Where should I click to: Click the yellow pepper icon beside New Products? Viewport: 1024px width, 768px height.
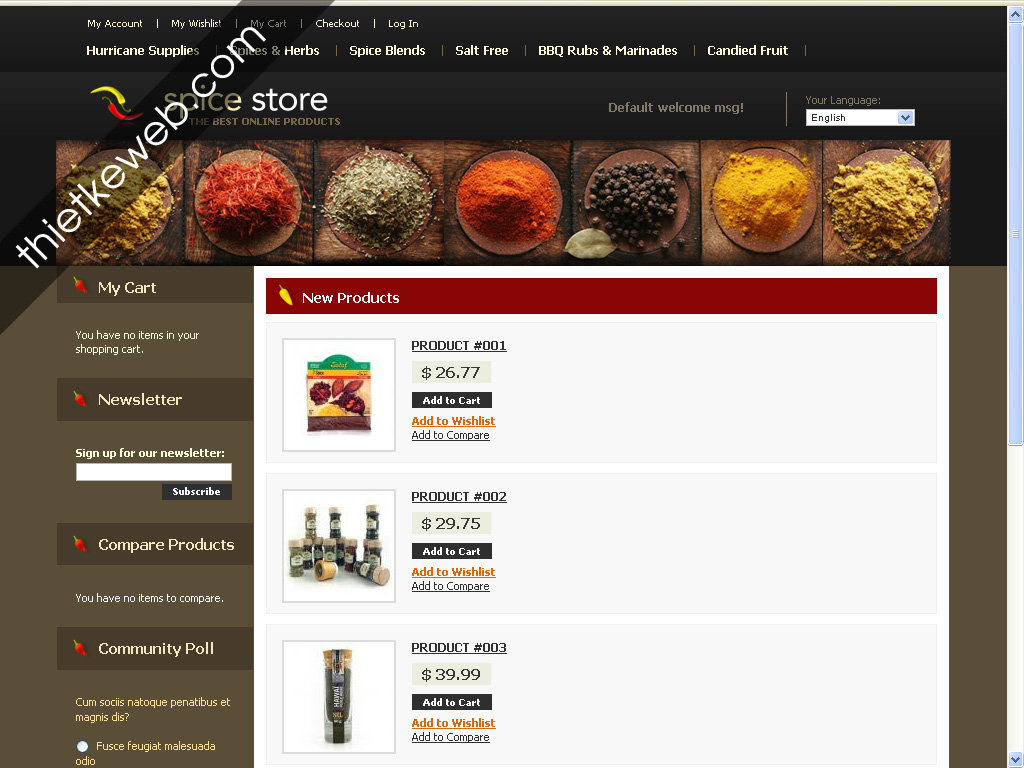tap(285, 295)
